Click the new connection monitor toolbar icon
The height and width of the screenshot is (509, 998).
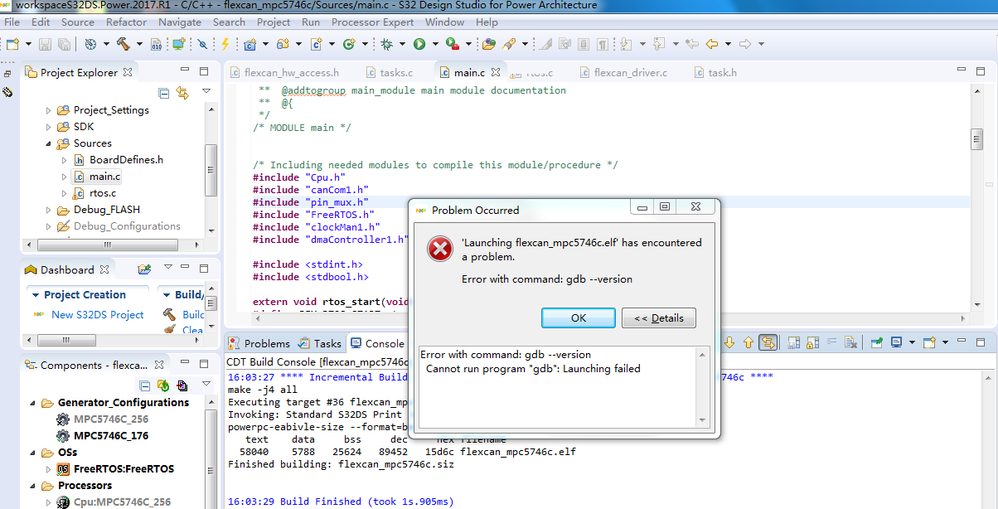pos(179,44)
